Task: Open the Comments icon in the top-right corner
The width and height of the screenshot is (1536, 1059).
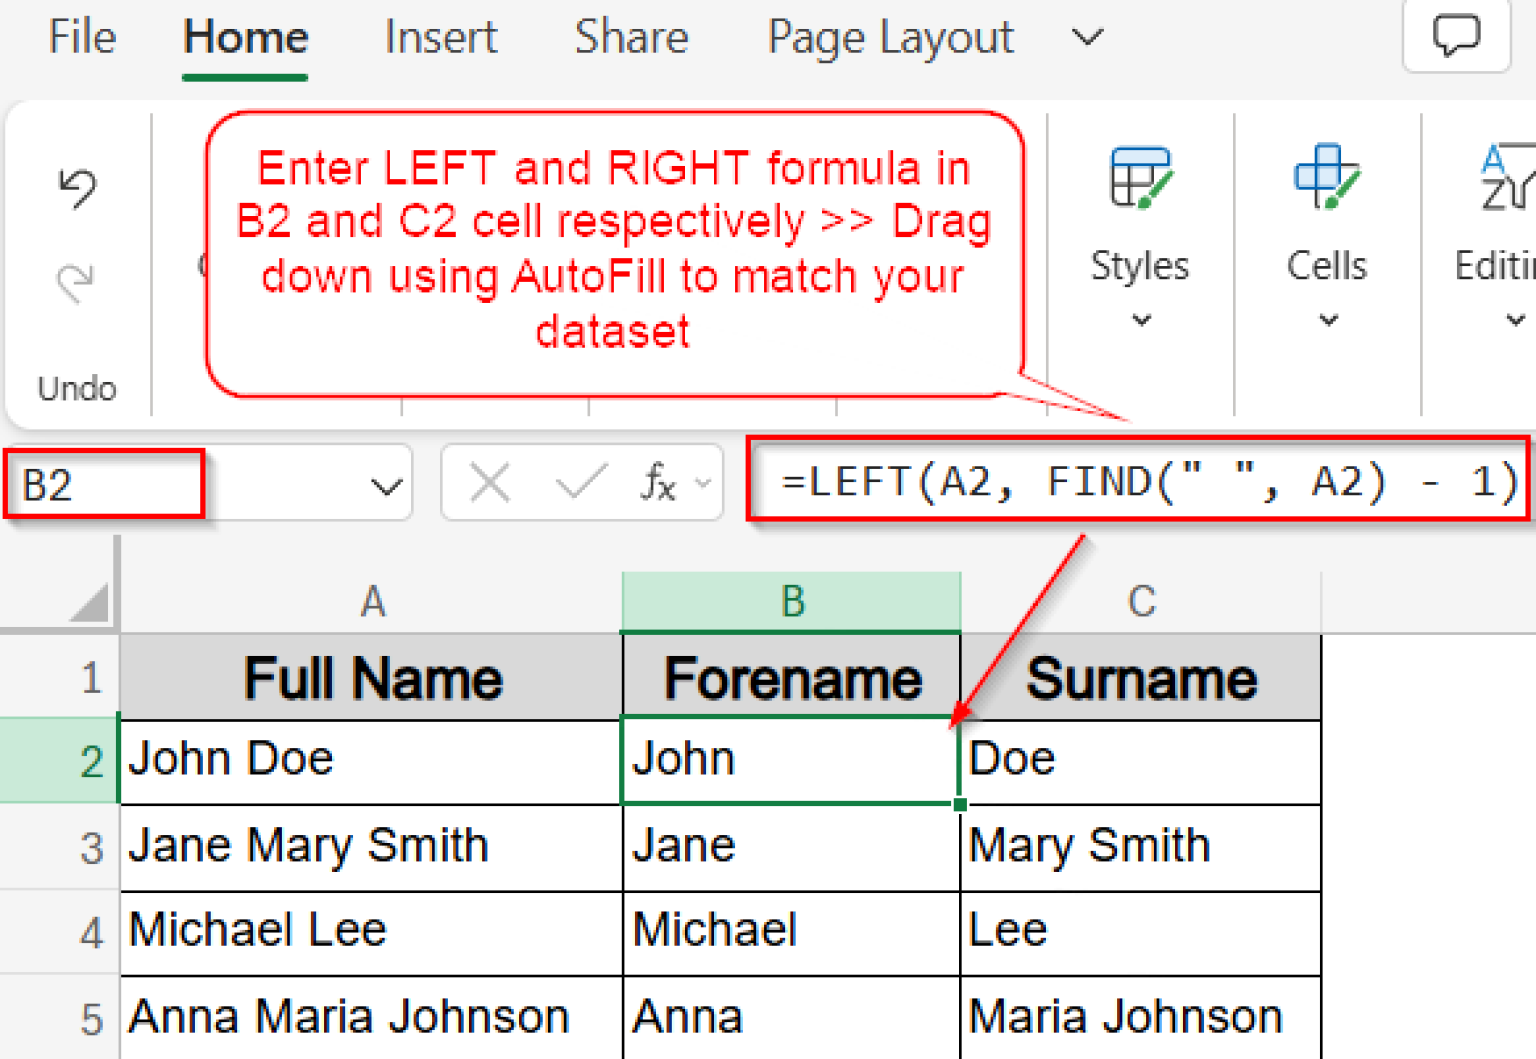Action: [x=1456, y=37]
